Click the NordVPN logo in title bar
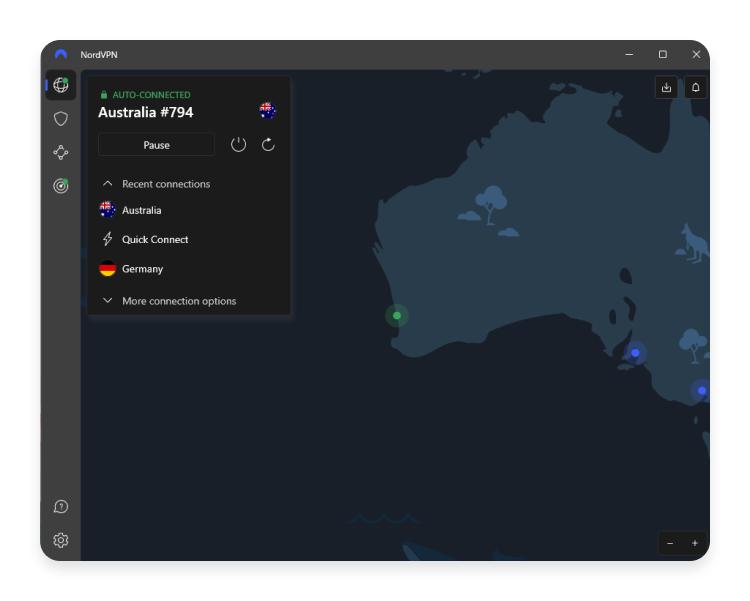The image size is (750, 601). pos(61,54)
